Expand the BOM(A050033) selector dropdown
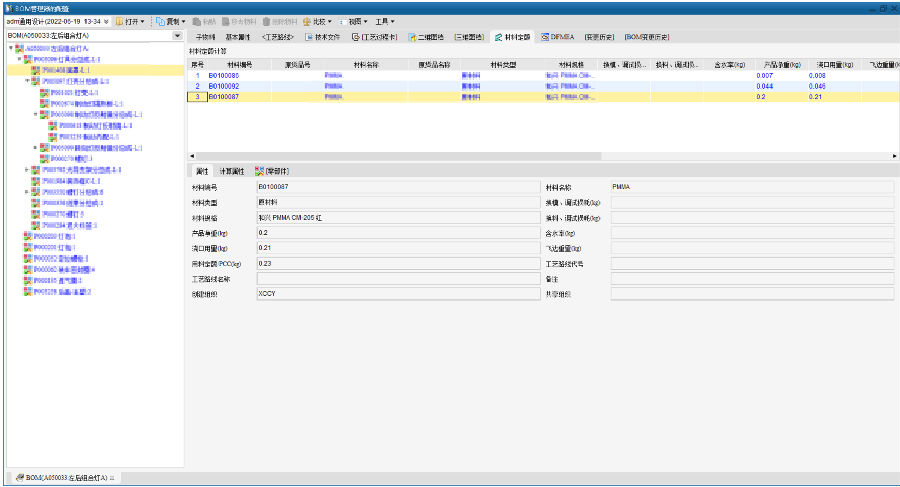 pyautogui.click(x=177, y=36)
